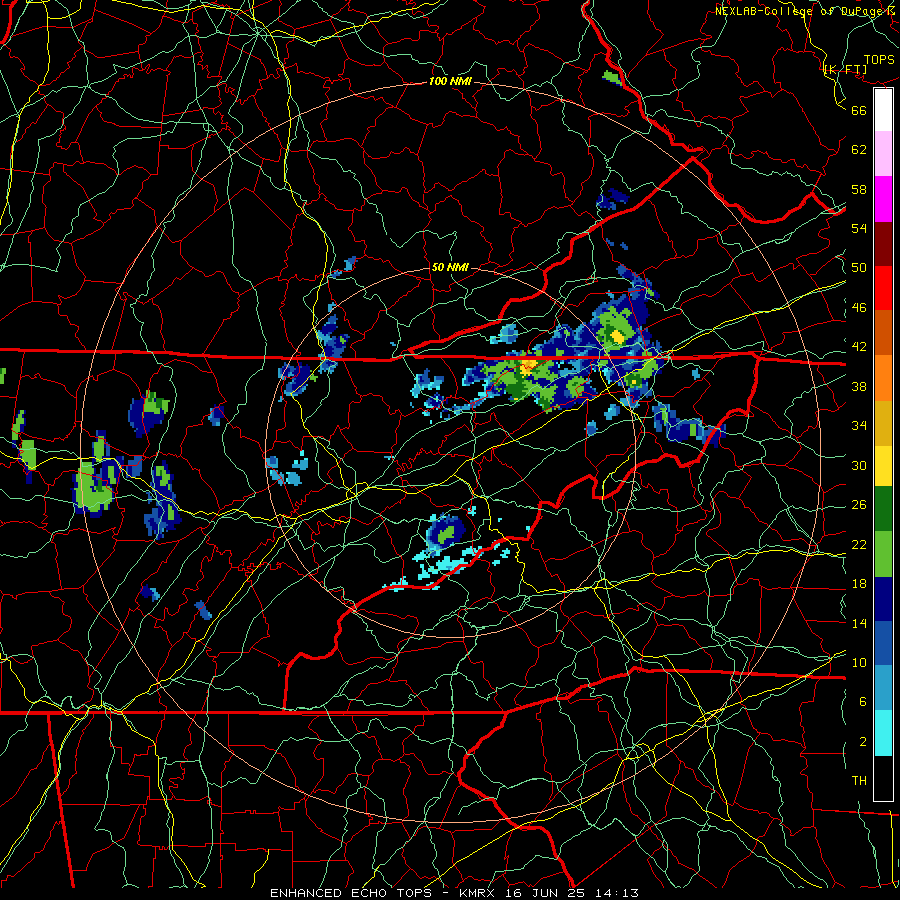This screenshot has height=900, width=900.
Task: Click the "66" legend value
Action: click(859, 110)
